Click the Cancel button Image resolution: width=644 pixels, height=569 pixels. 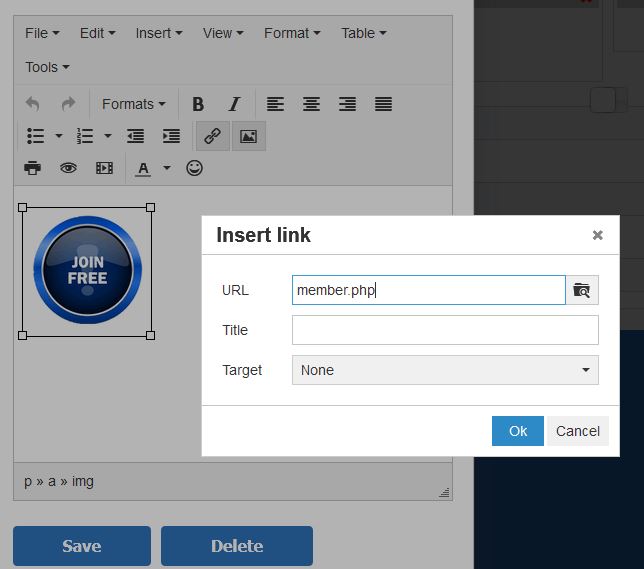pos(578,431)
